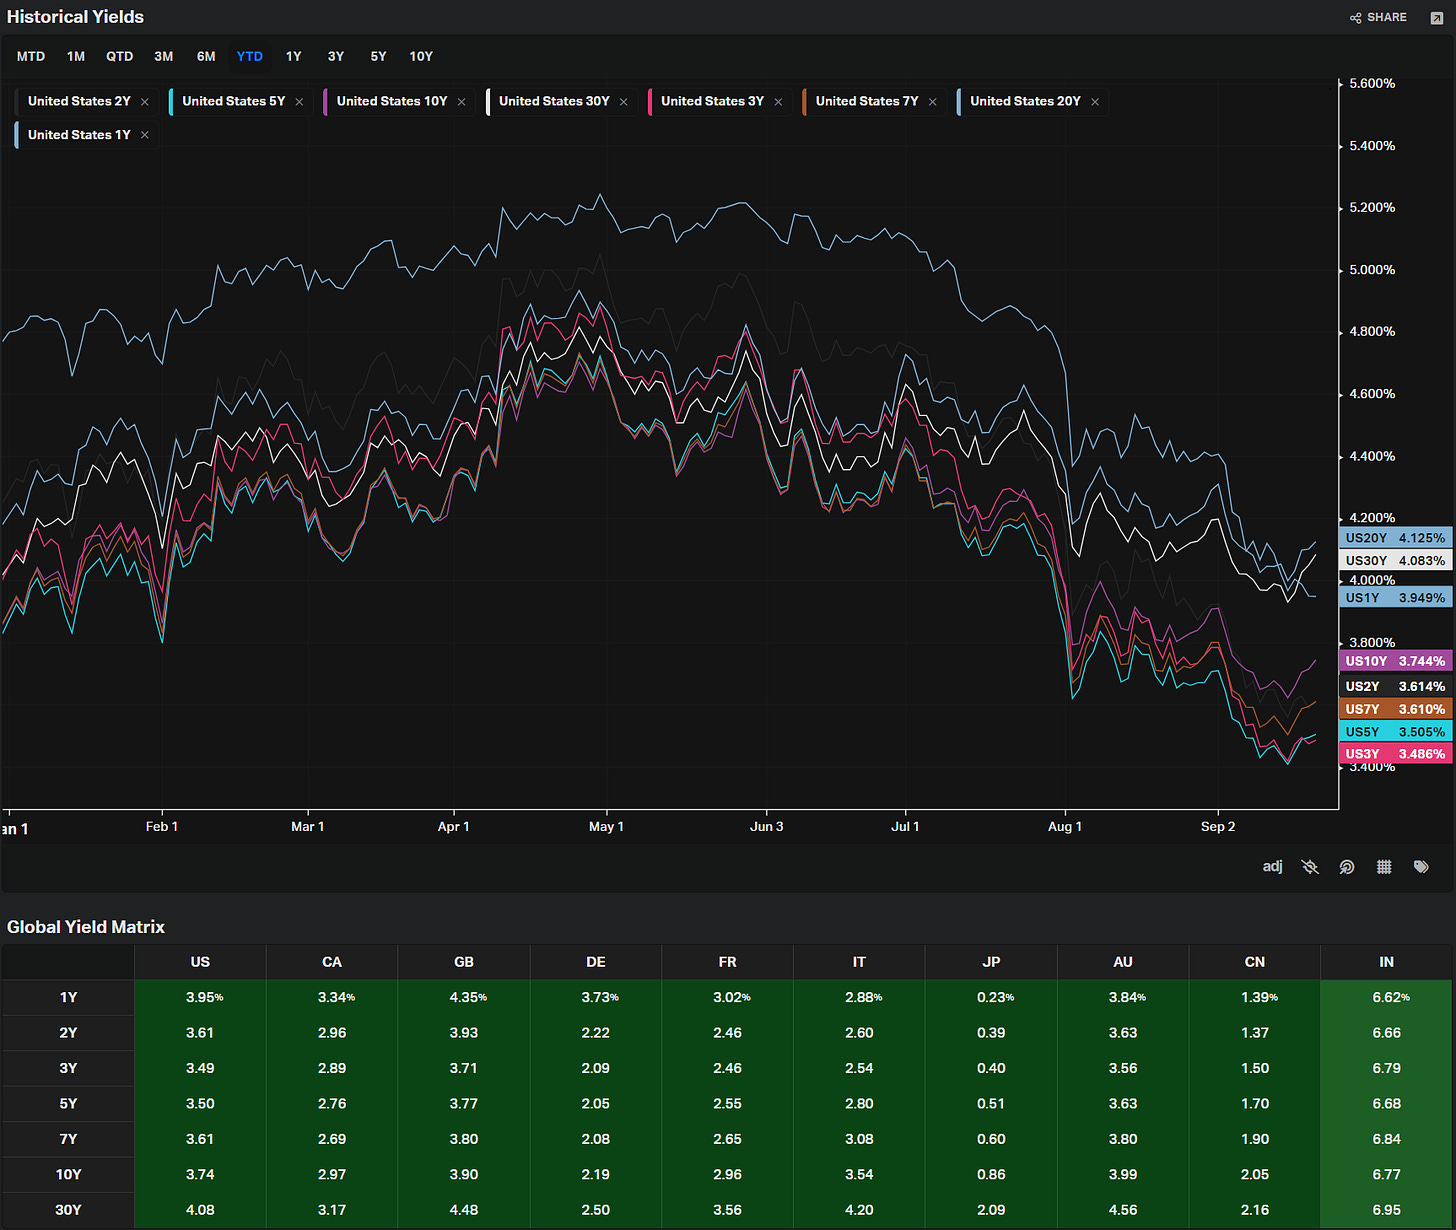Click the US10Y 3.744% axis label
1456x1230 pixels.
coord(1395,661)
